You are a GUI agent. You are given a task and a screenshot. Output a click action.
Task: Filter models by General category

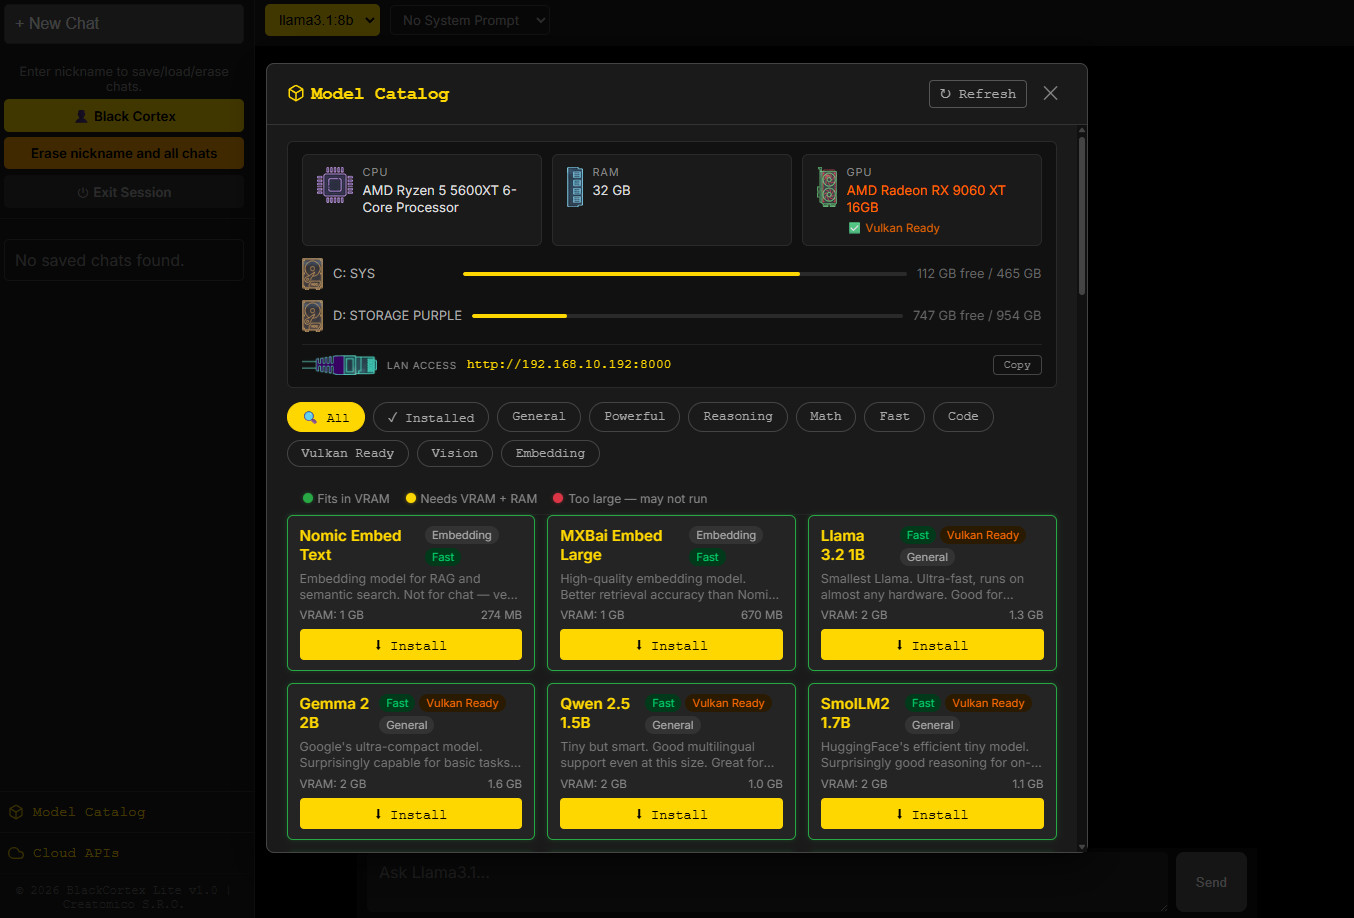(539, 417)
